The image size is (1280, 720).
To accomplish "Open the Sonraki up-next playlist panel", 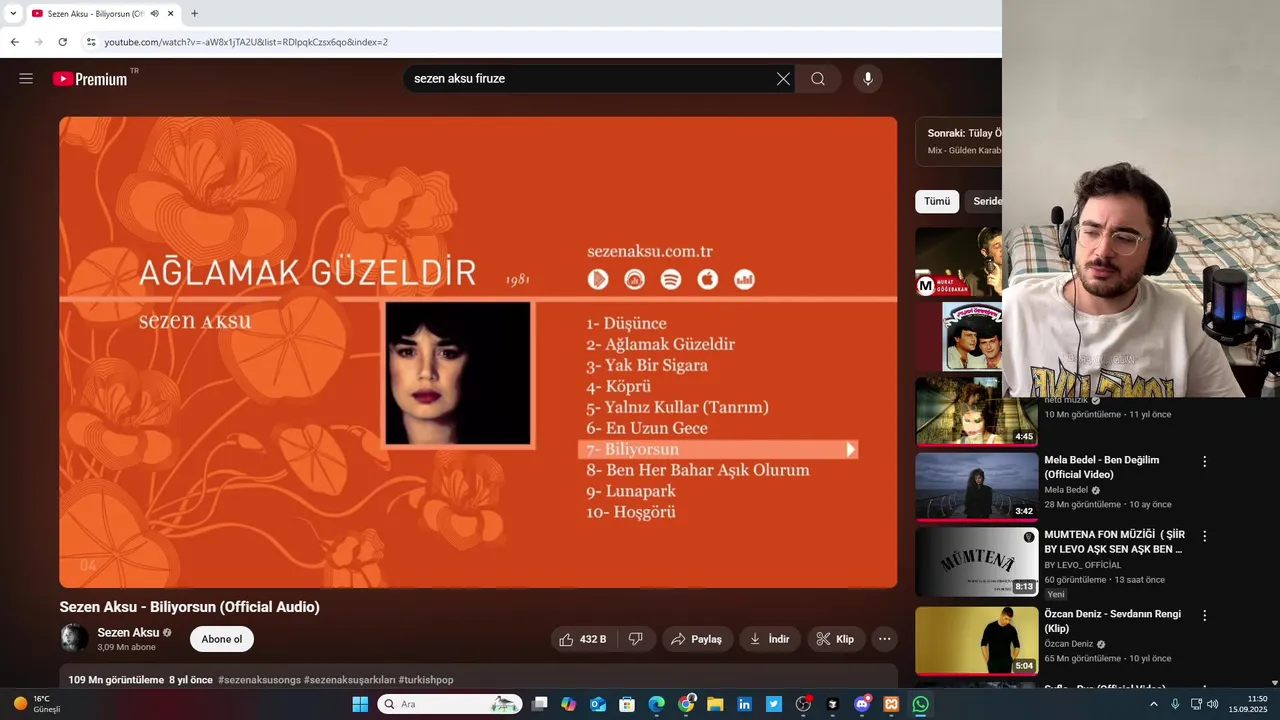I will click(959, 141).
